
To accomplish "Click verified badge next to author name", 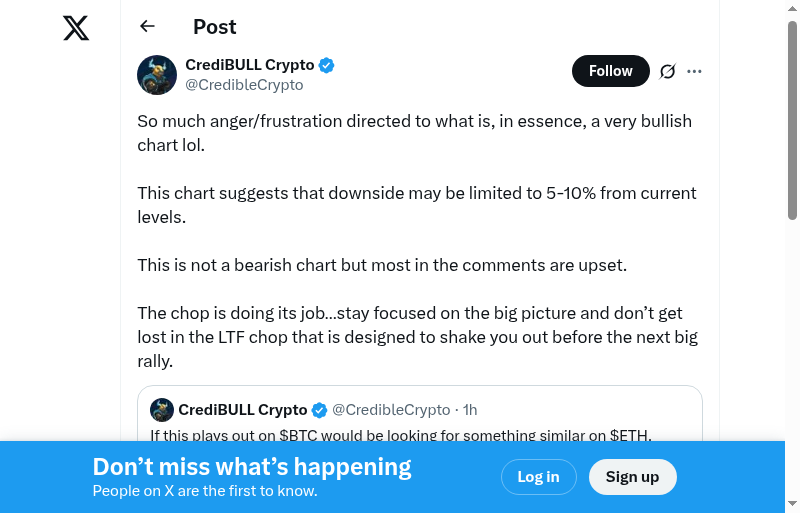I will (327, 66).
